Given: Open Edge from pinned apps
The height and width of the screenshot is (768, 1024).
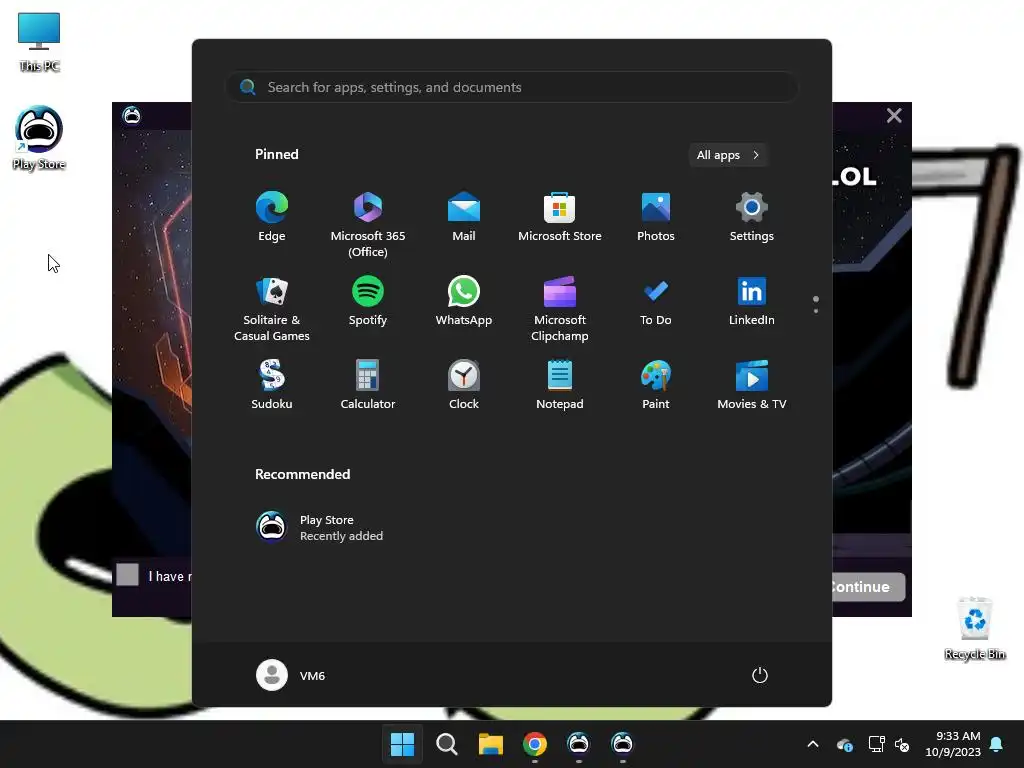Looking at the screenshot, I should coord(272,217).
